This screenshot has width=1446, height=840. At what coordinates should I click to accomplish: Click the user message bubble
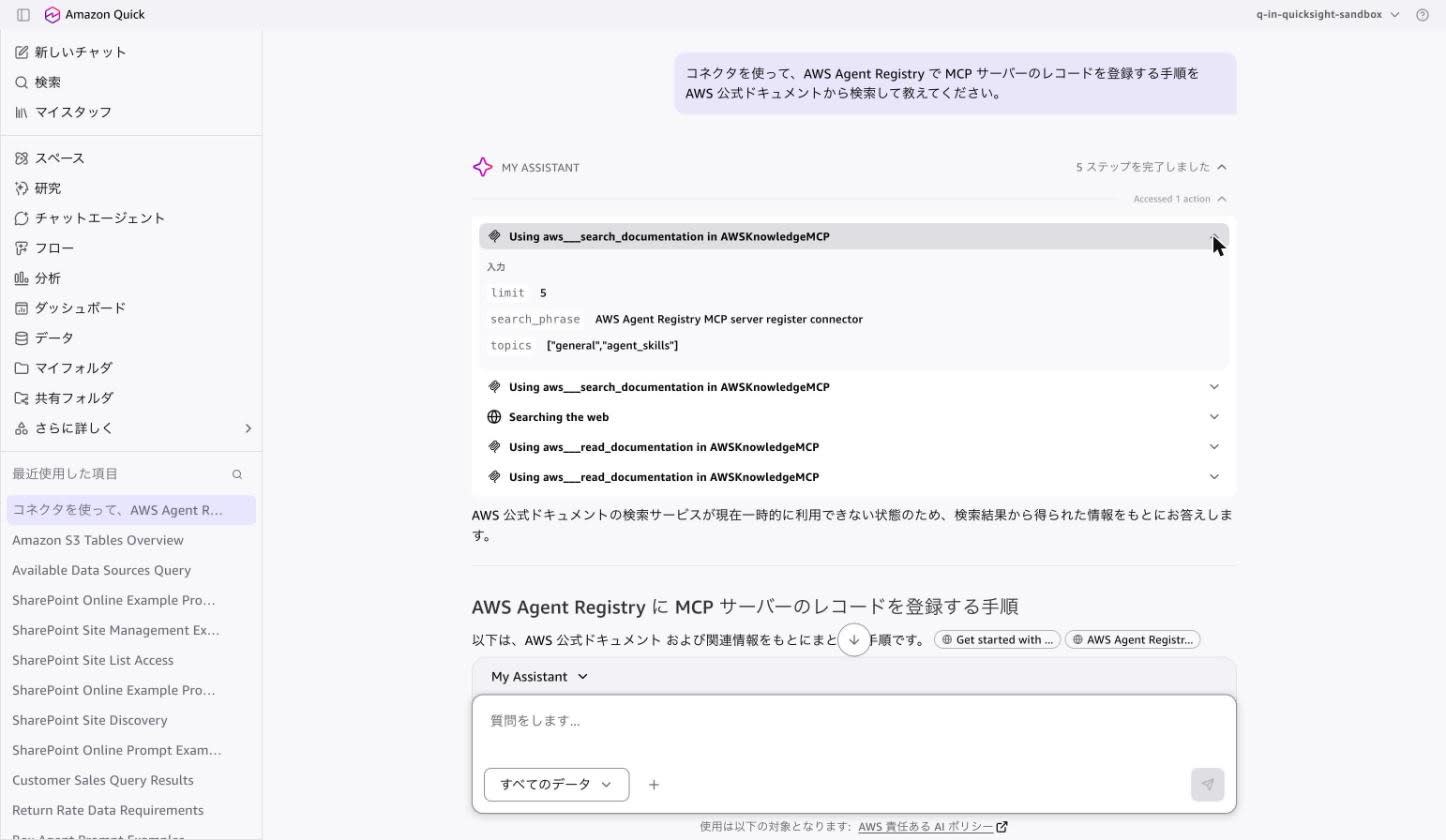[x=955, y=83]
